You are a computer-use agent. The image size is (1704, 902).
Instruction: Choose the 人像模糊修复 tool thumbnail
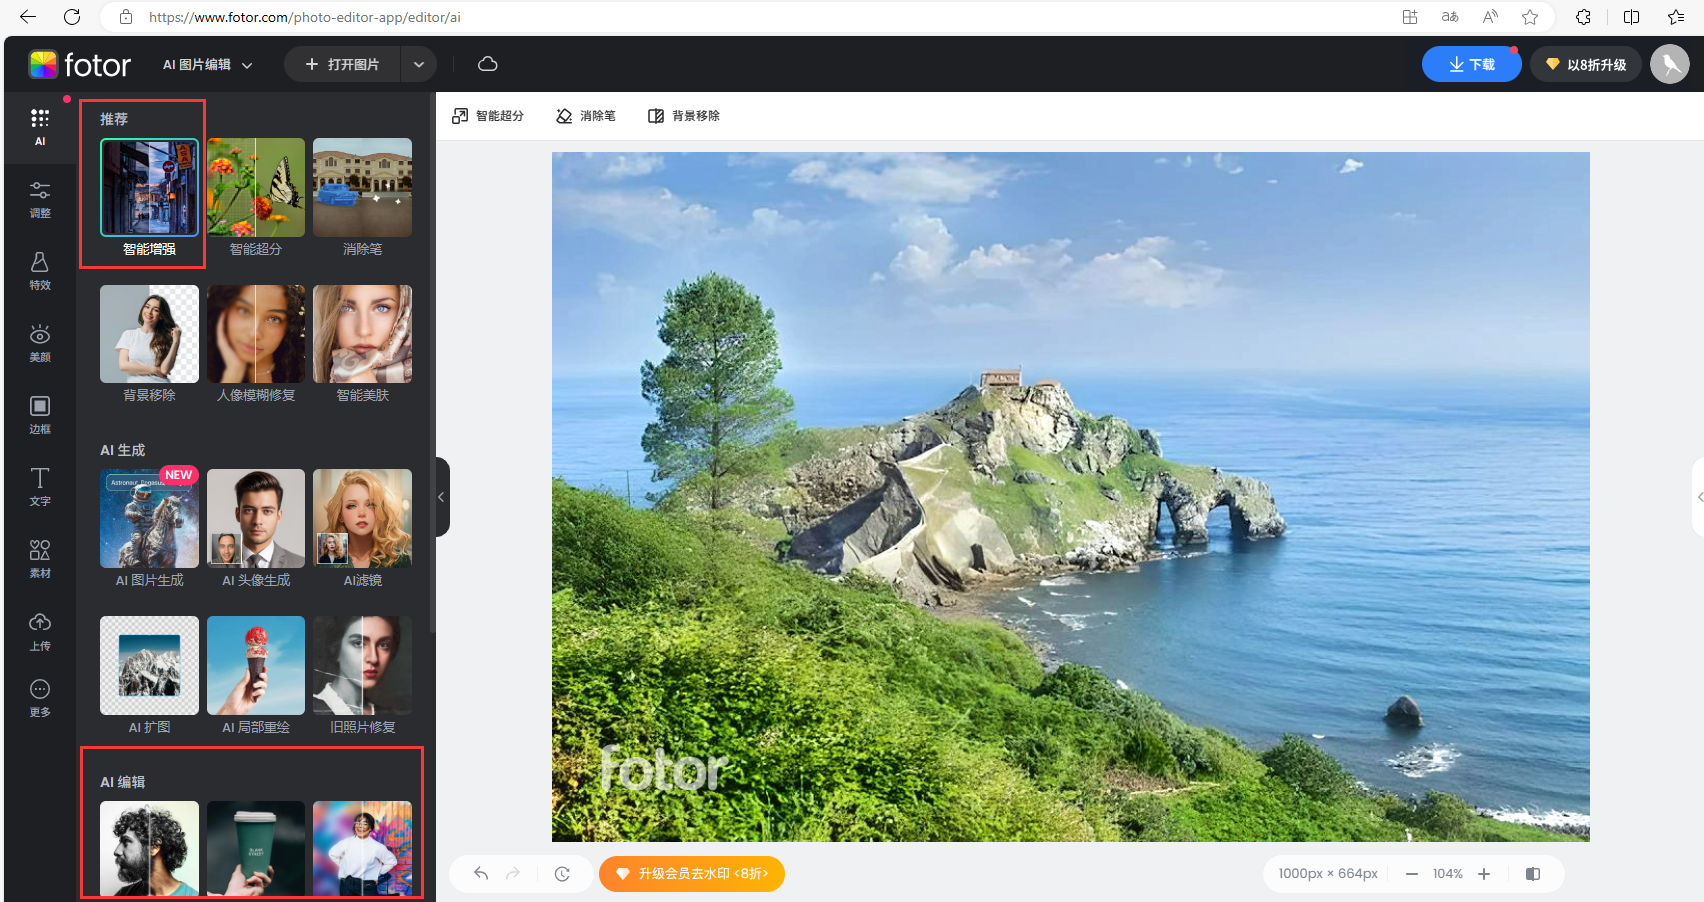(256, 334)
